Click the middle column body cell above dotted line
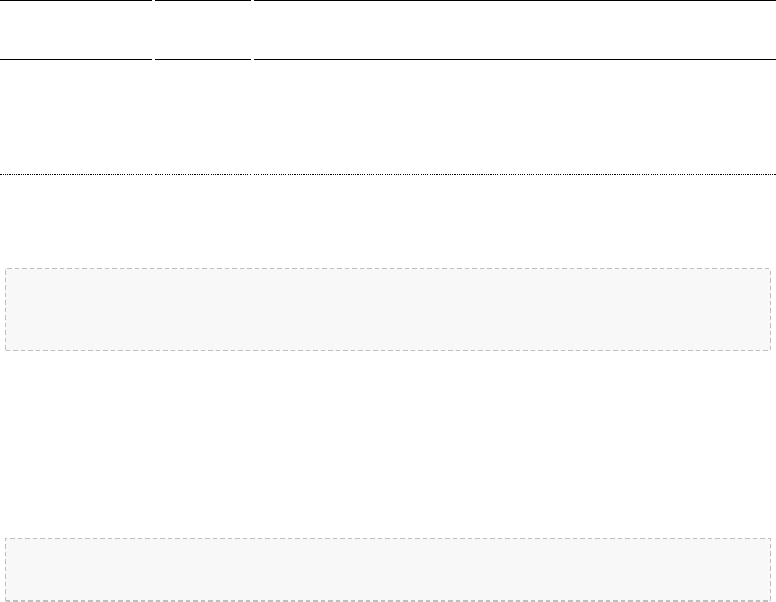Image resolution: width=776 pixels, height=602 pixels. (203, 117)
